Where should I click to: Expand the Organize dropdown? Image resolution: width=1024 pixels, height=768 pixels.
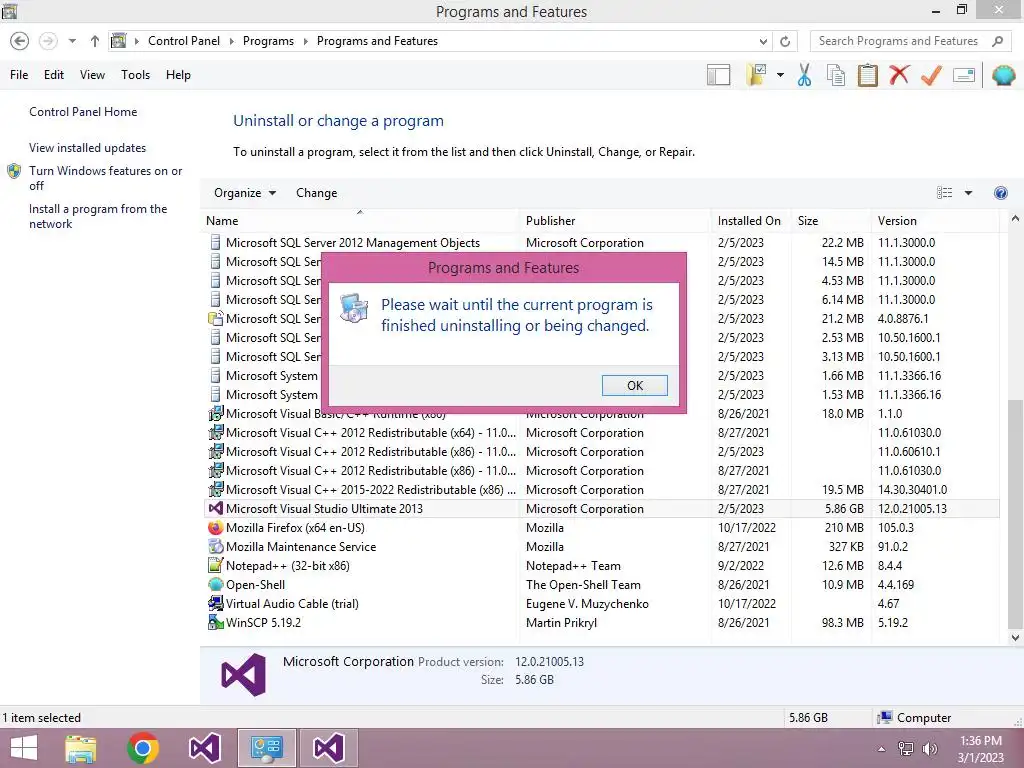[x=245, y=193]
